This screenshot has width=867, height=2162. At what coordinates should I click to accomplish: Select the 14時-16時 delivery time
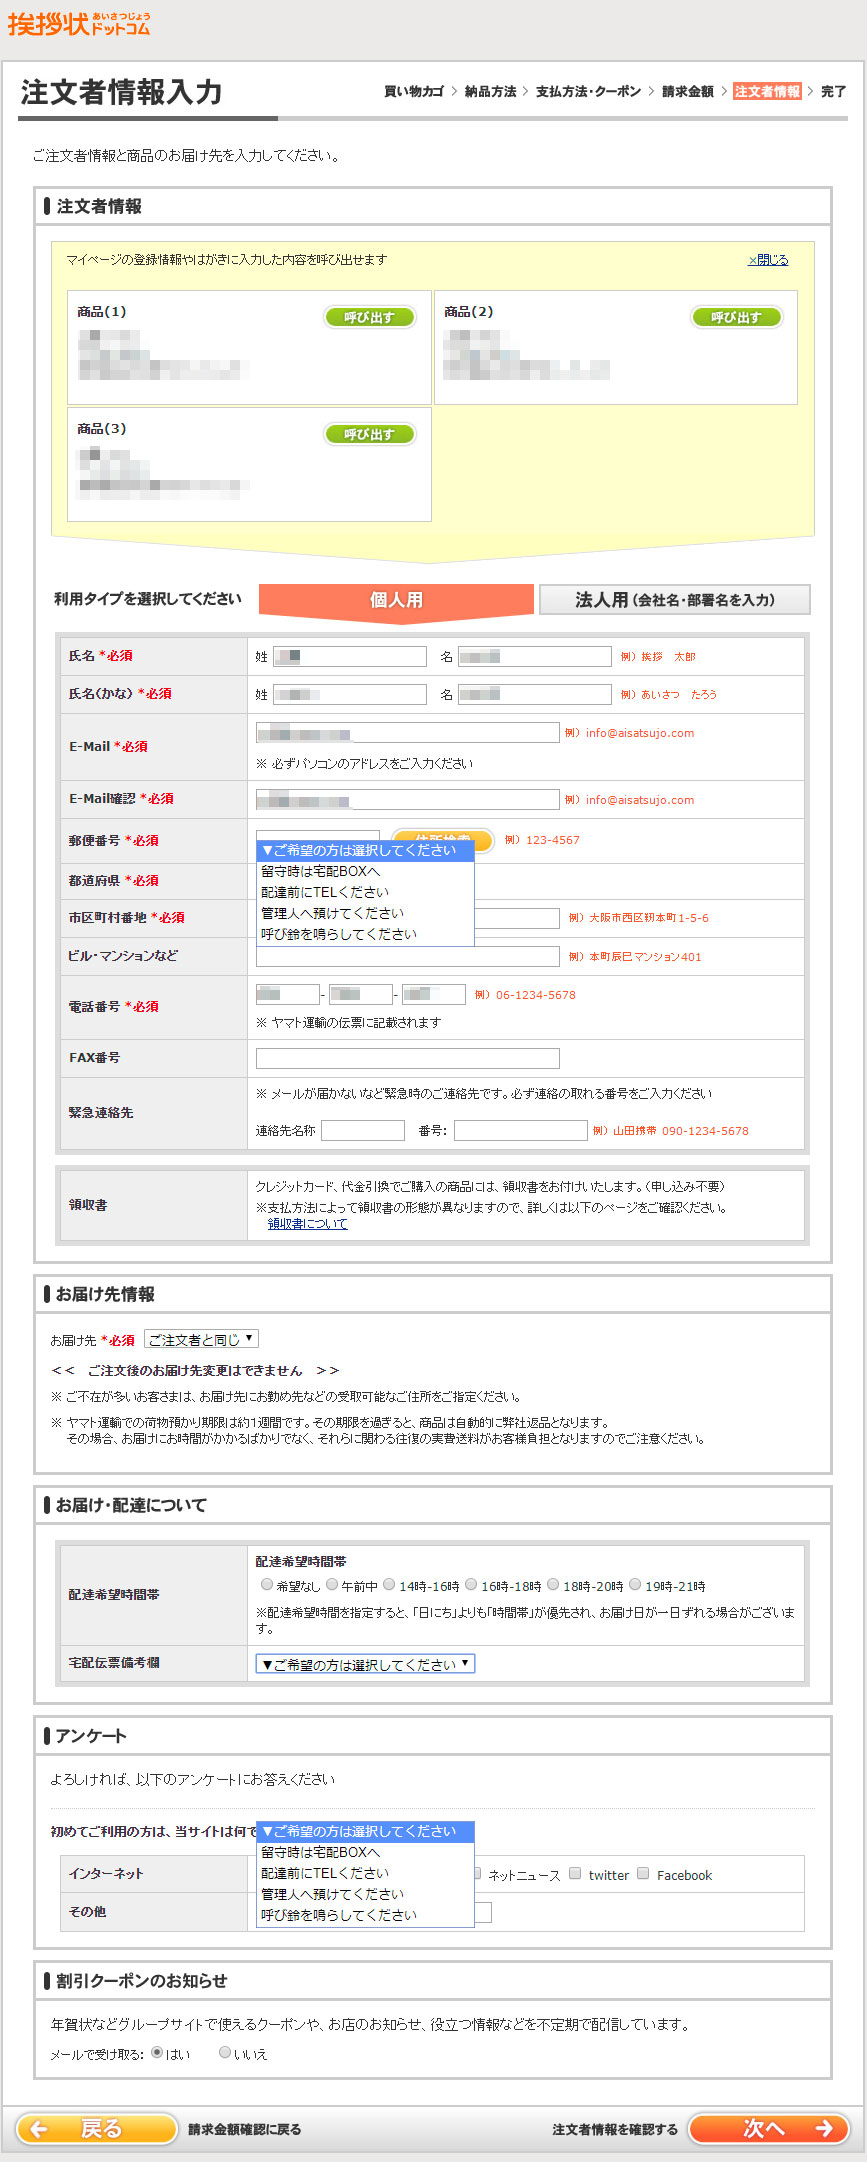point(390,1584)
